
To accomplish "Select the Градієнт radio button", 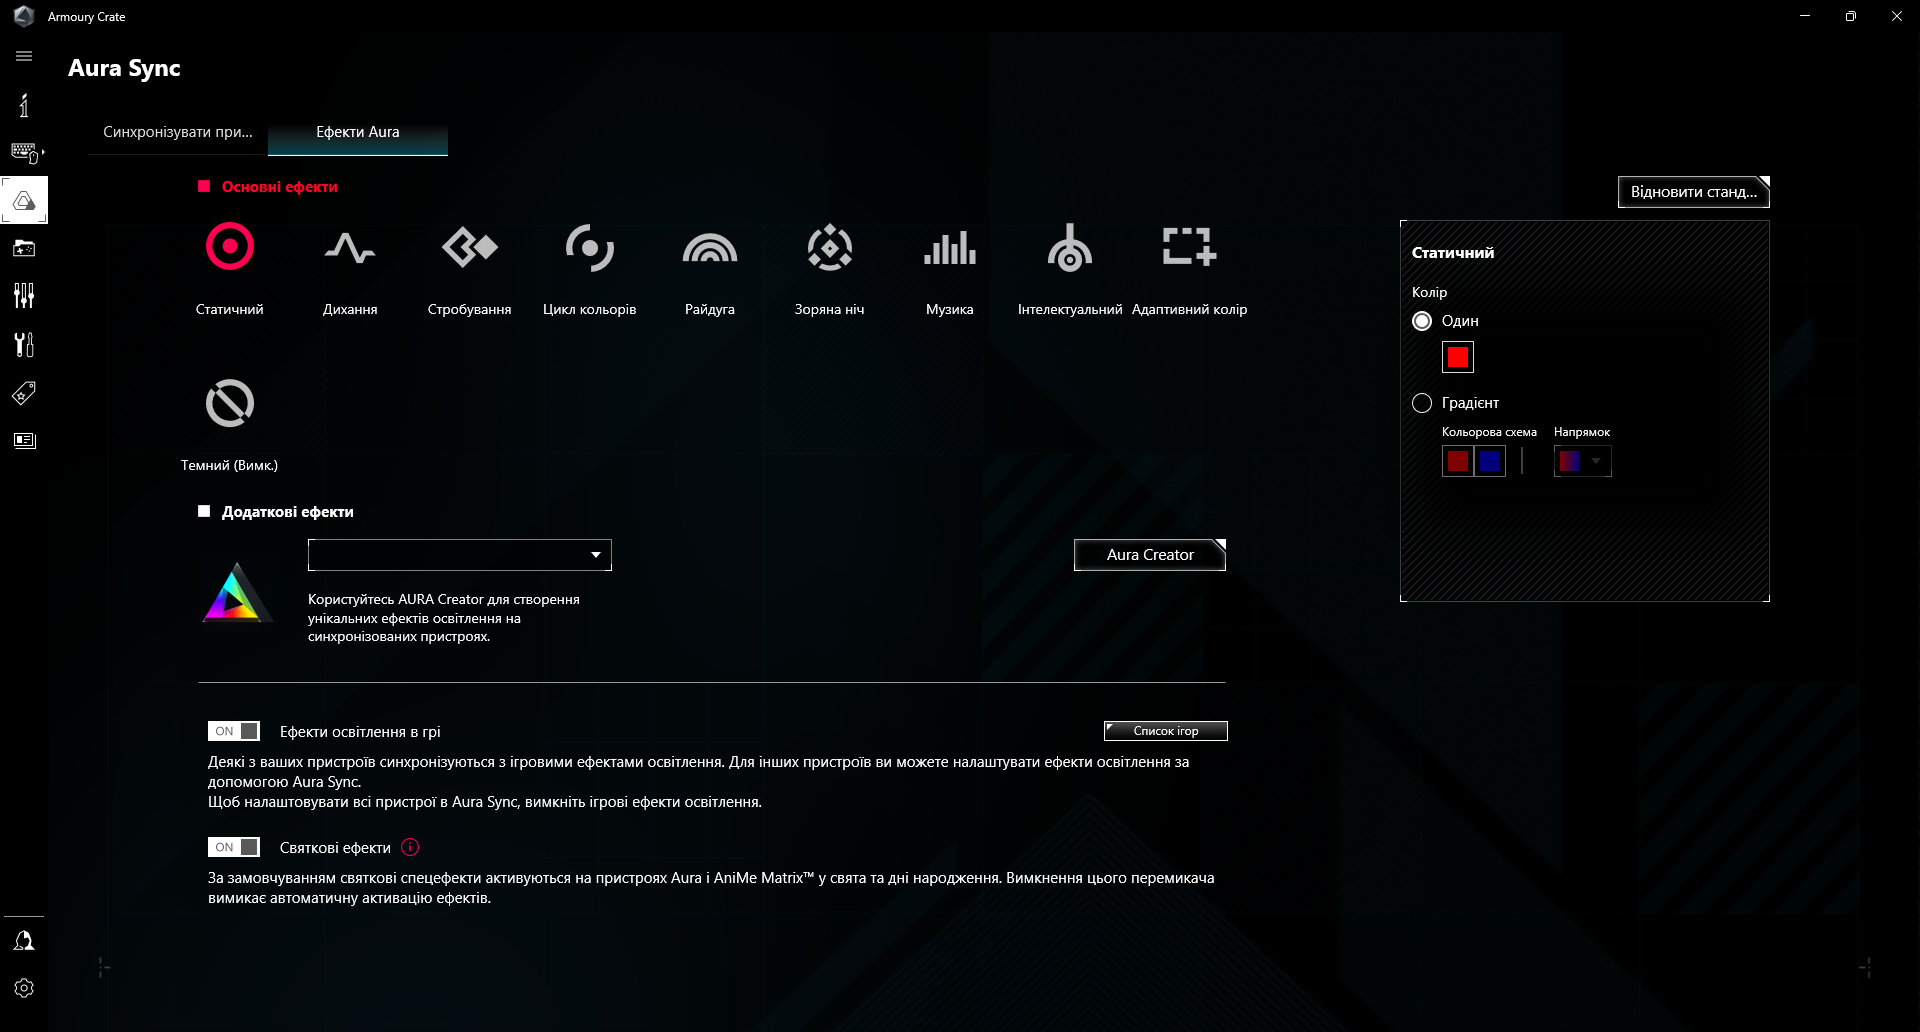I will pyautogui.click(x=1422, y=403).
